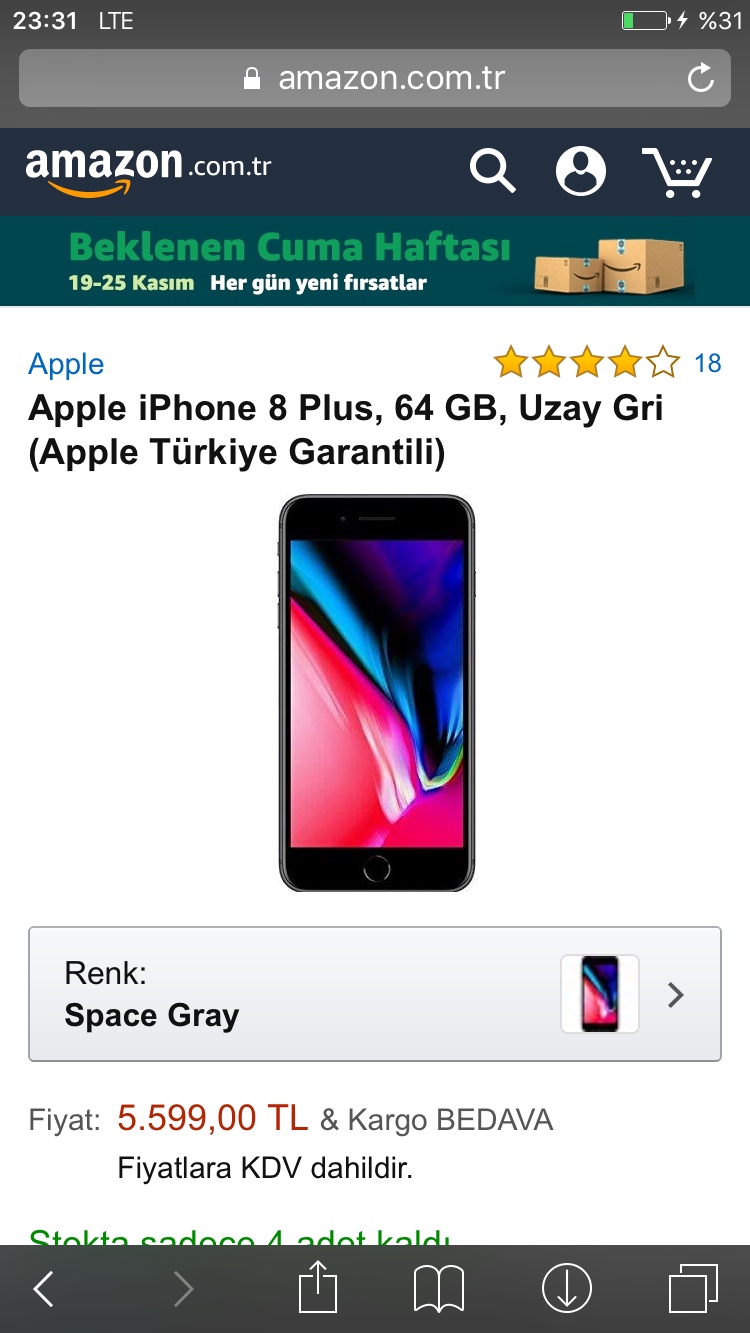Tap the Amazon search magnifier icon
Viewport: 750px width, 1333px height.
(492, 171)
